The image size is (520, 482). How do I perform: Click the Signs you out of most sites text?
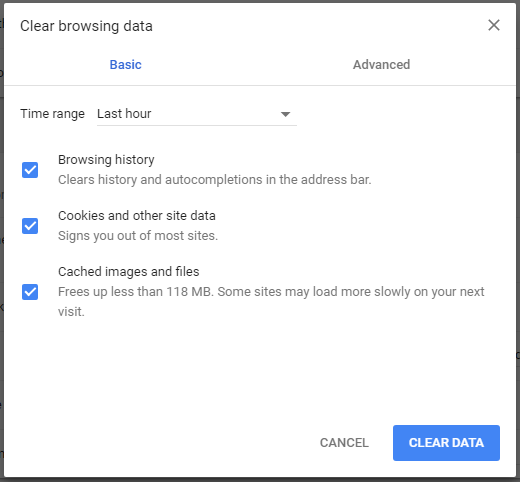(138, 236)
